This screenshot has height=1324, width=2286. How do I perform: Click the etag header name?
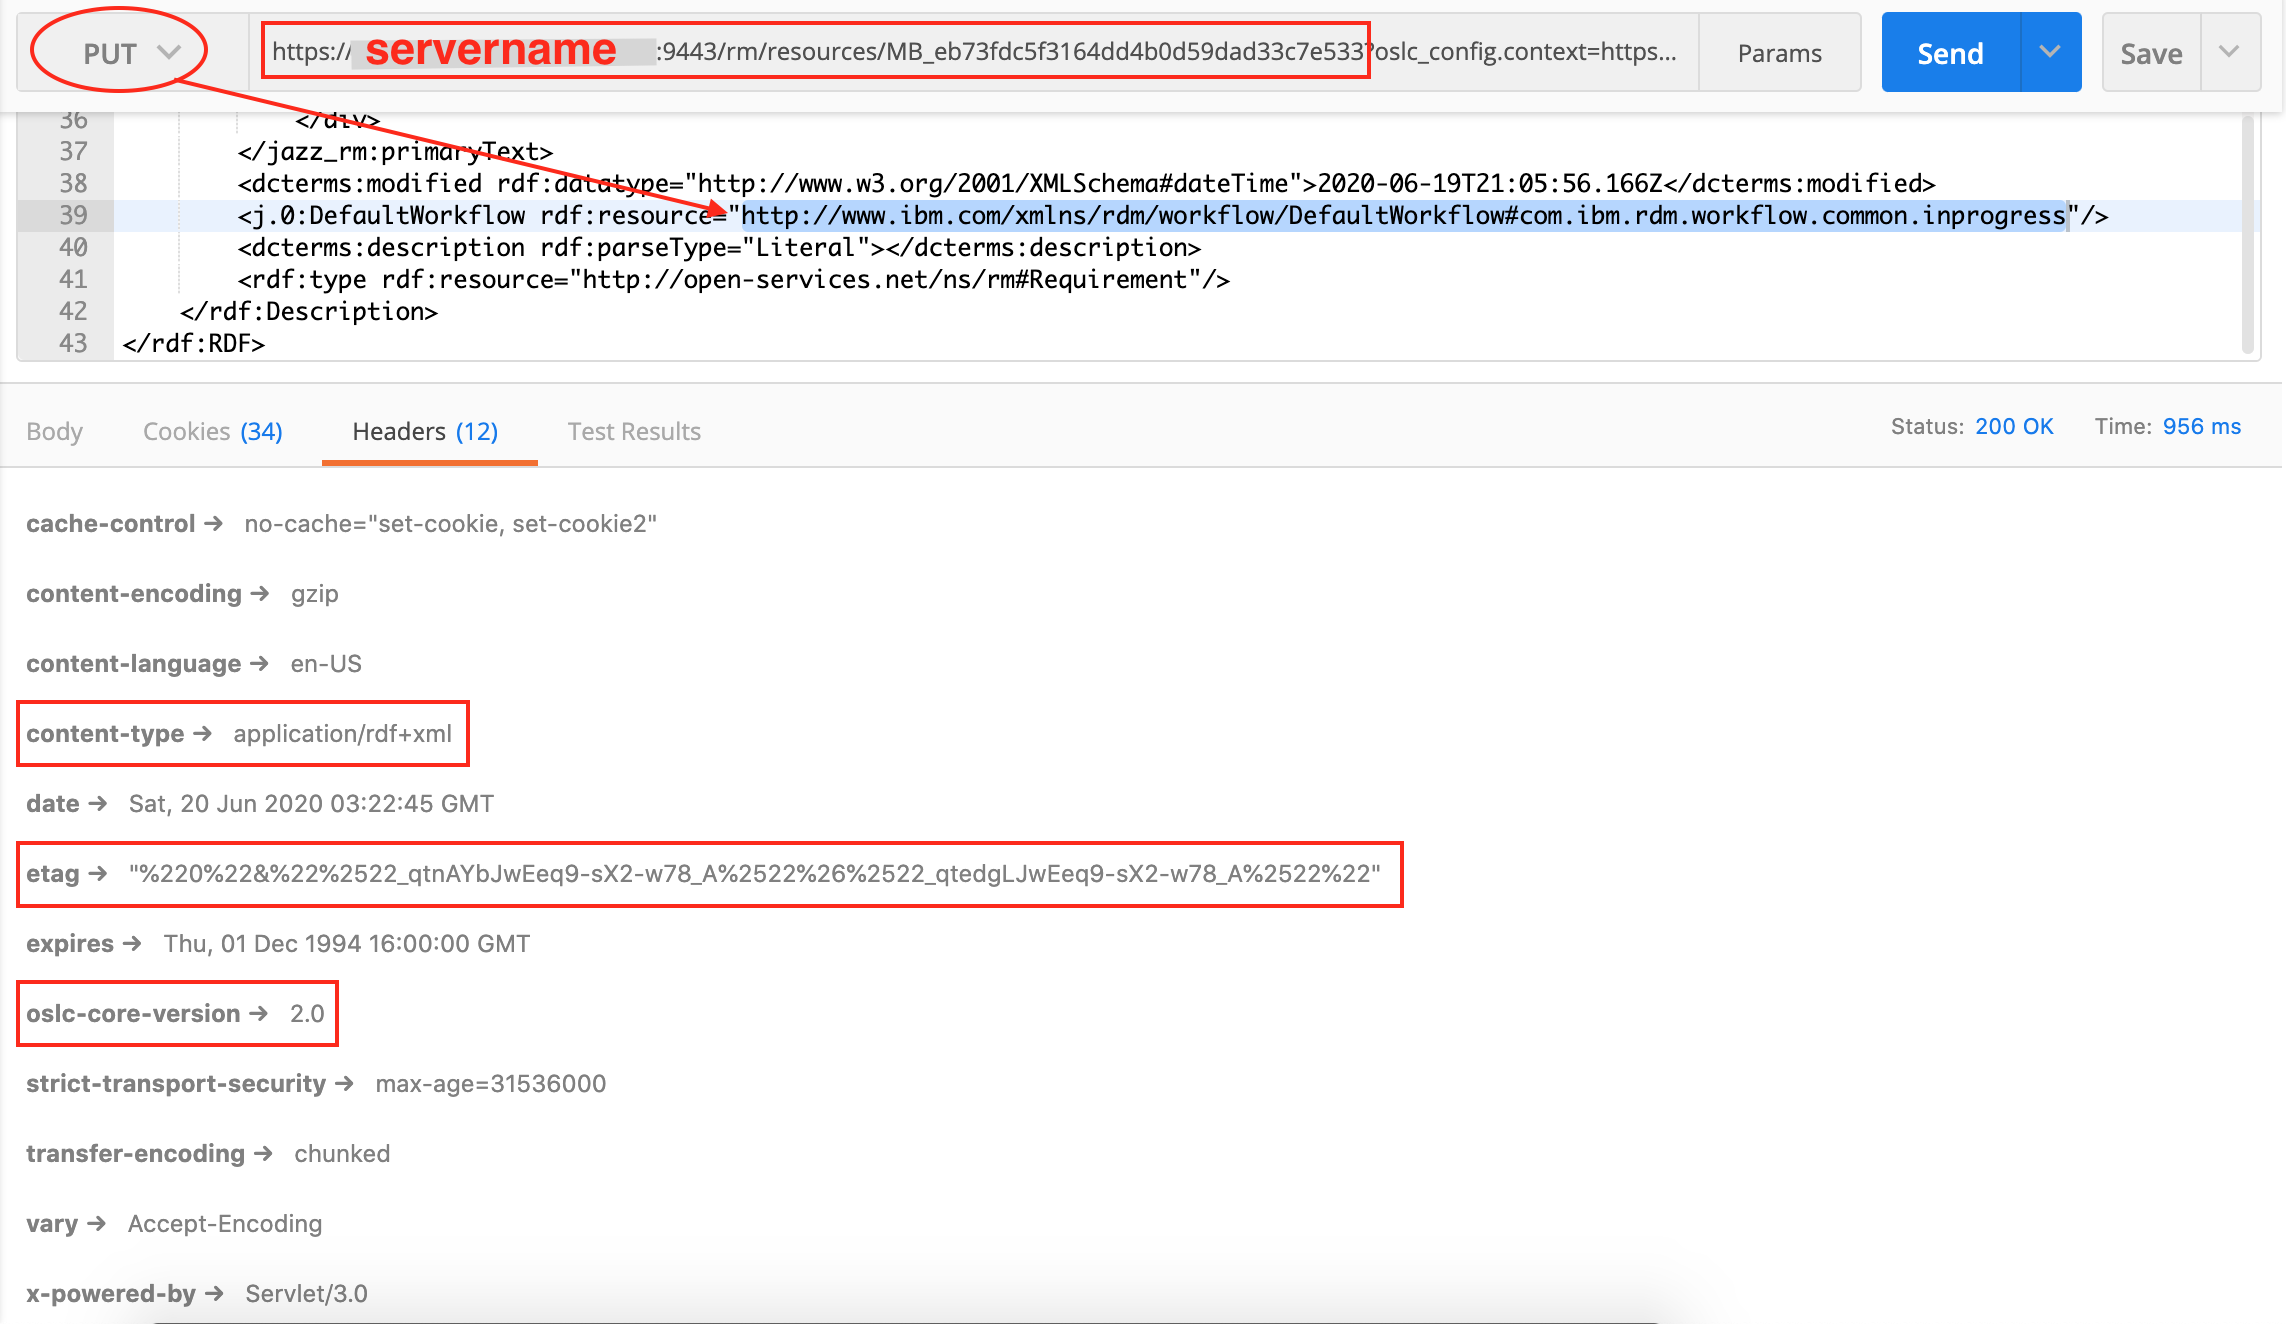[x=52, y=874]
